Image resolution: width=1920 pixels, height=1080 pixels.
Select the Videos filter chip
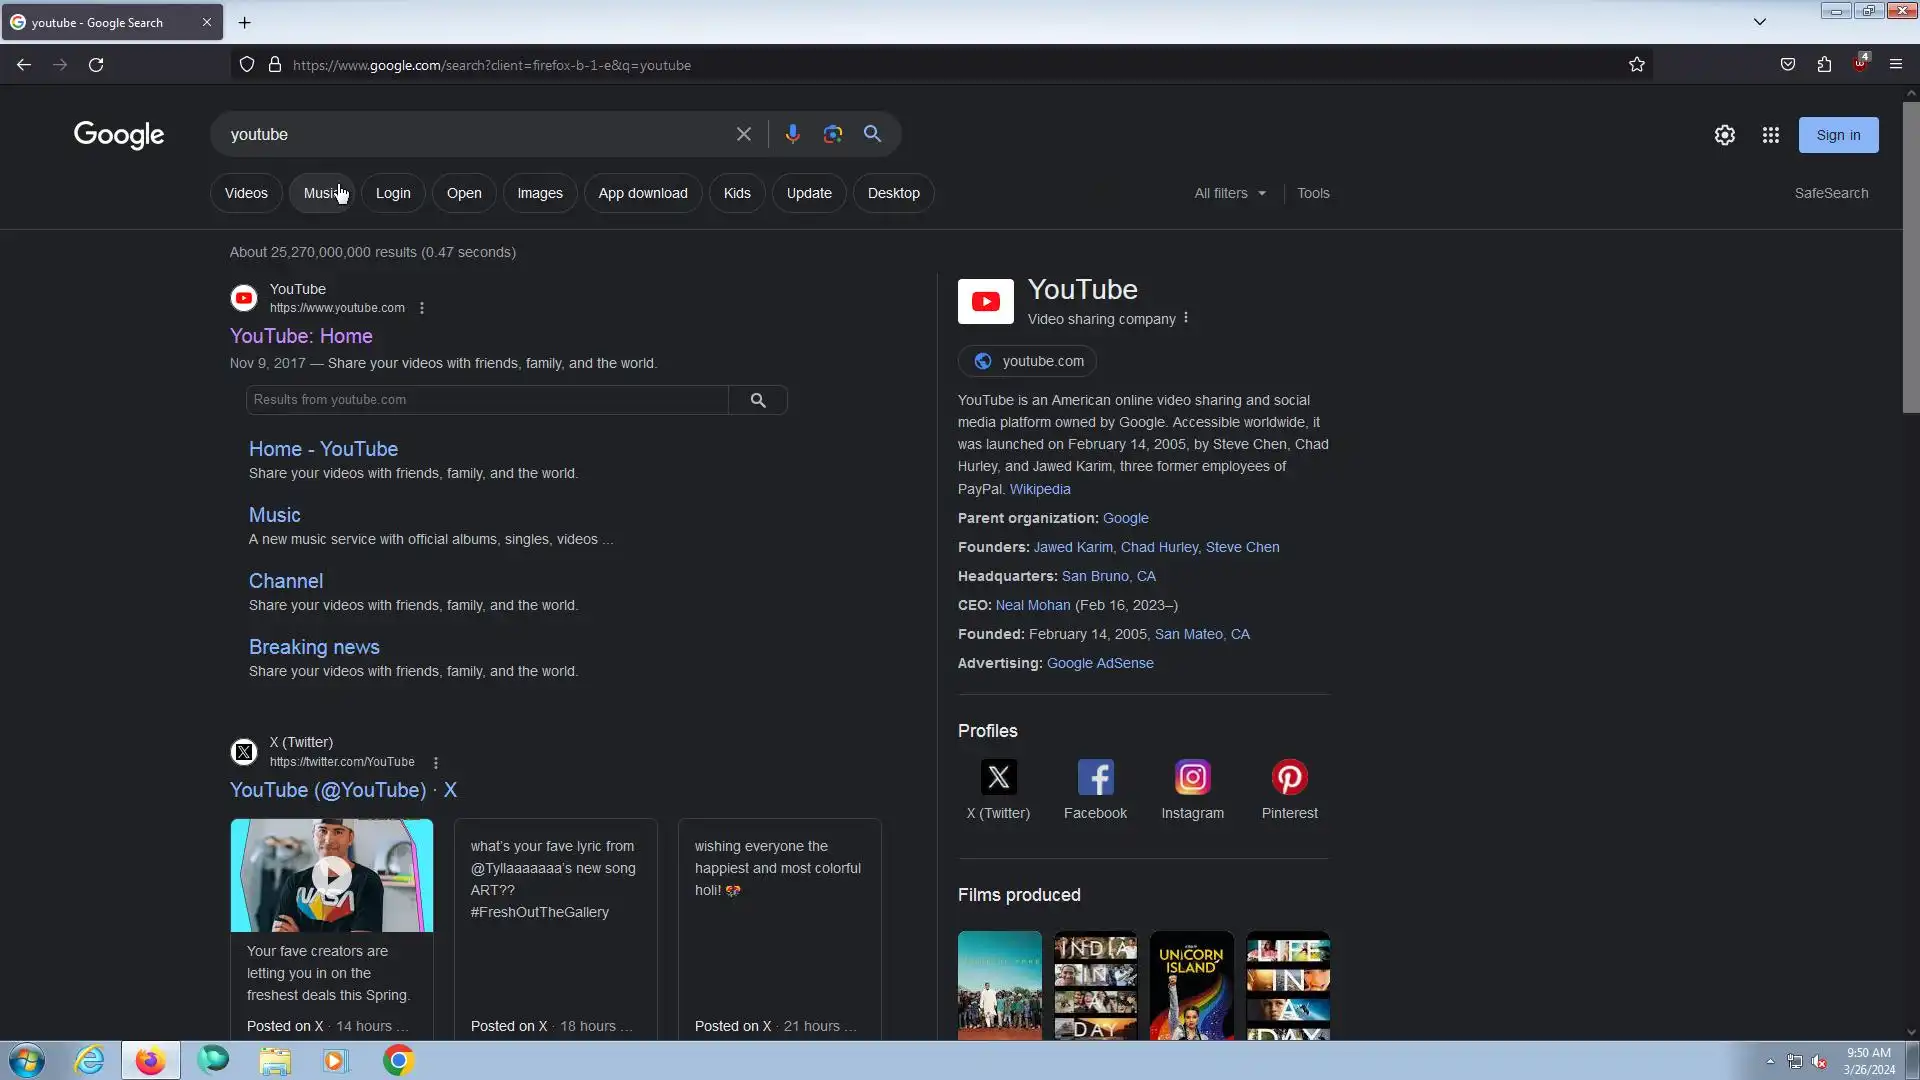coord(246,193)
